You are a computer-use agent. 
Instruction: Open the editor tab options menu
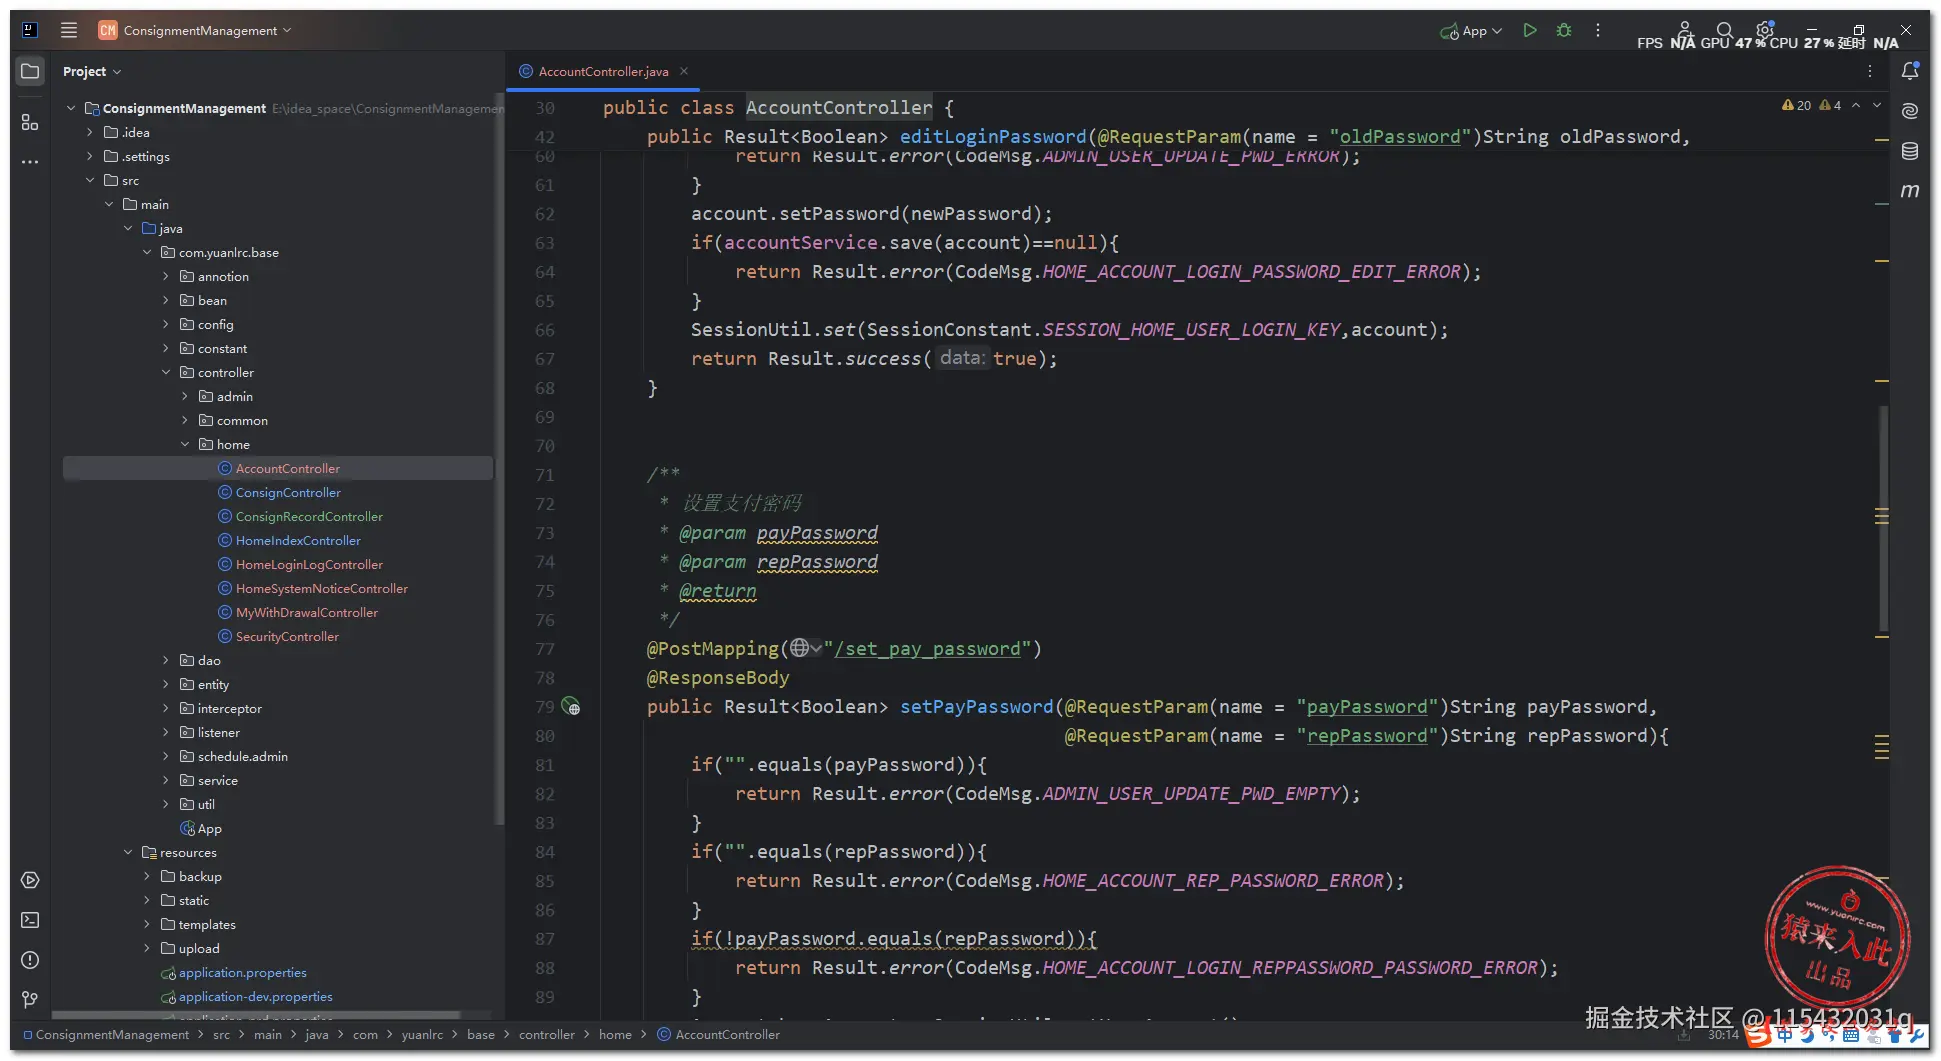(1869, 71)
